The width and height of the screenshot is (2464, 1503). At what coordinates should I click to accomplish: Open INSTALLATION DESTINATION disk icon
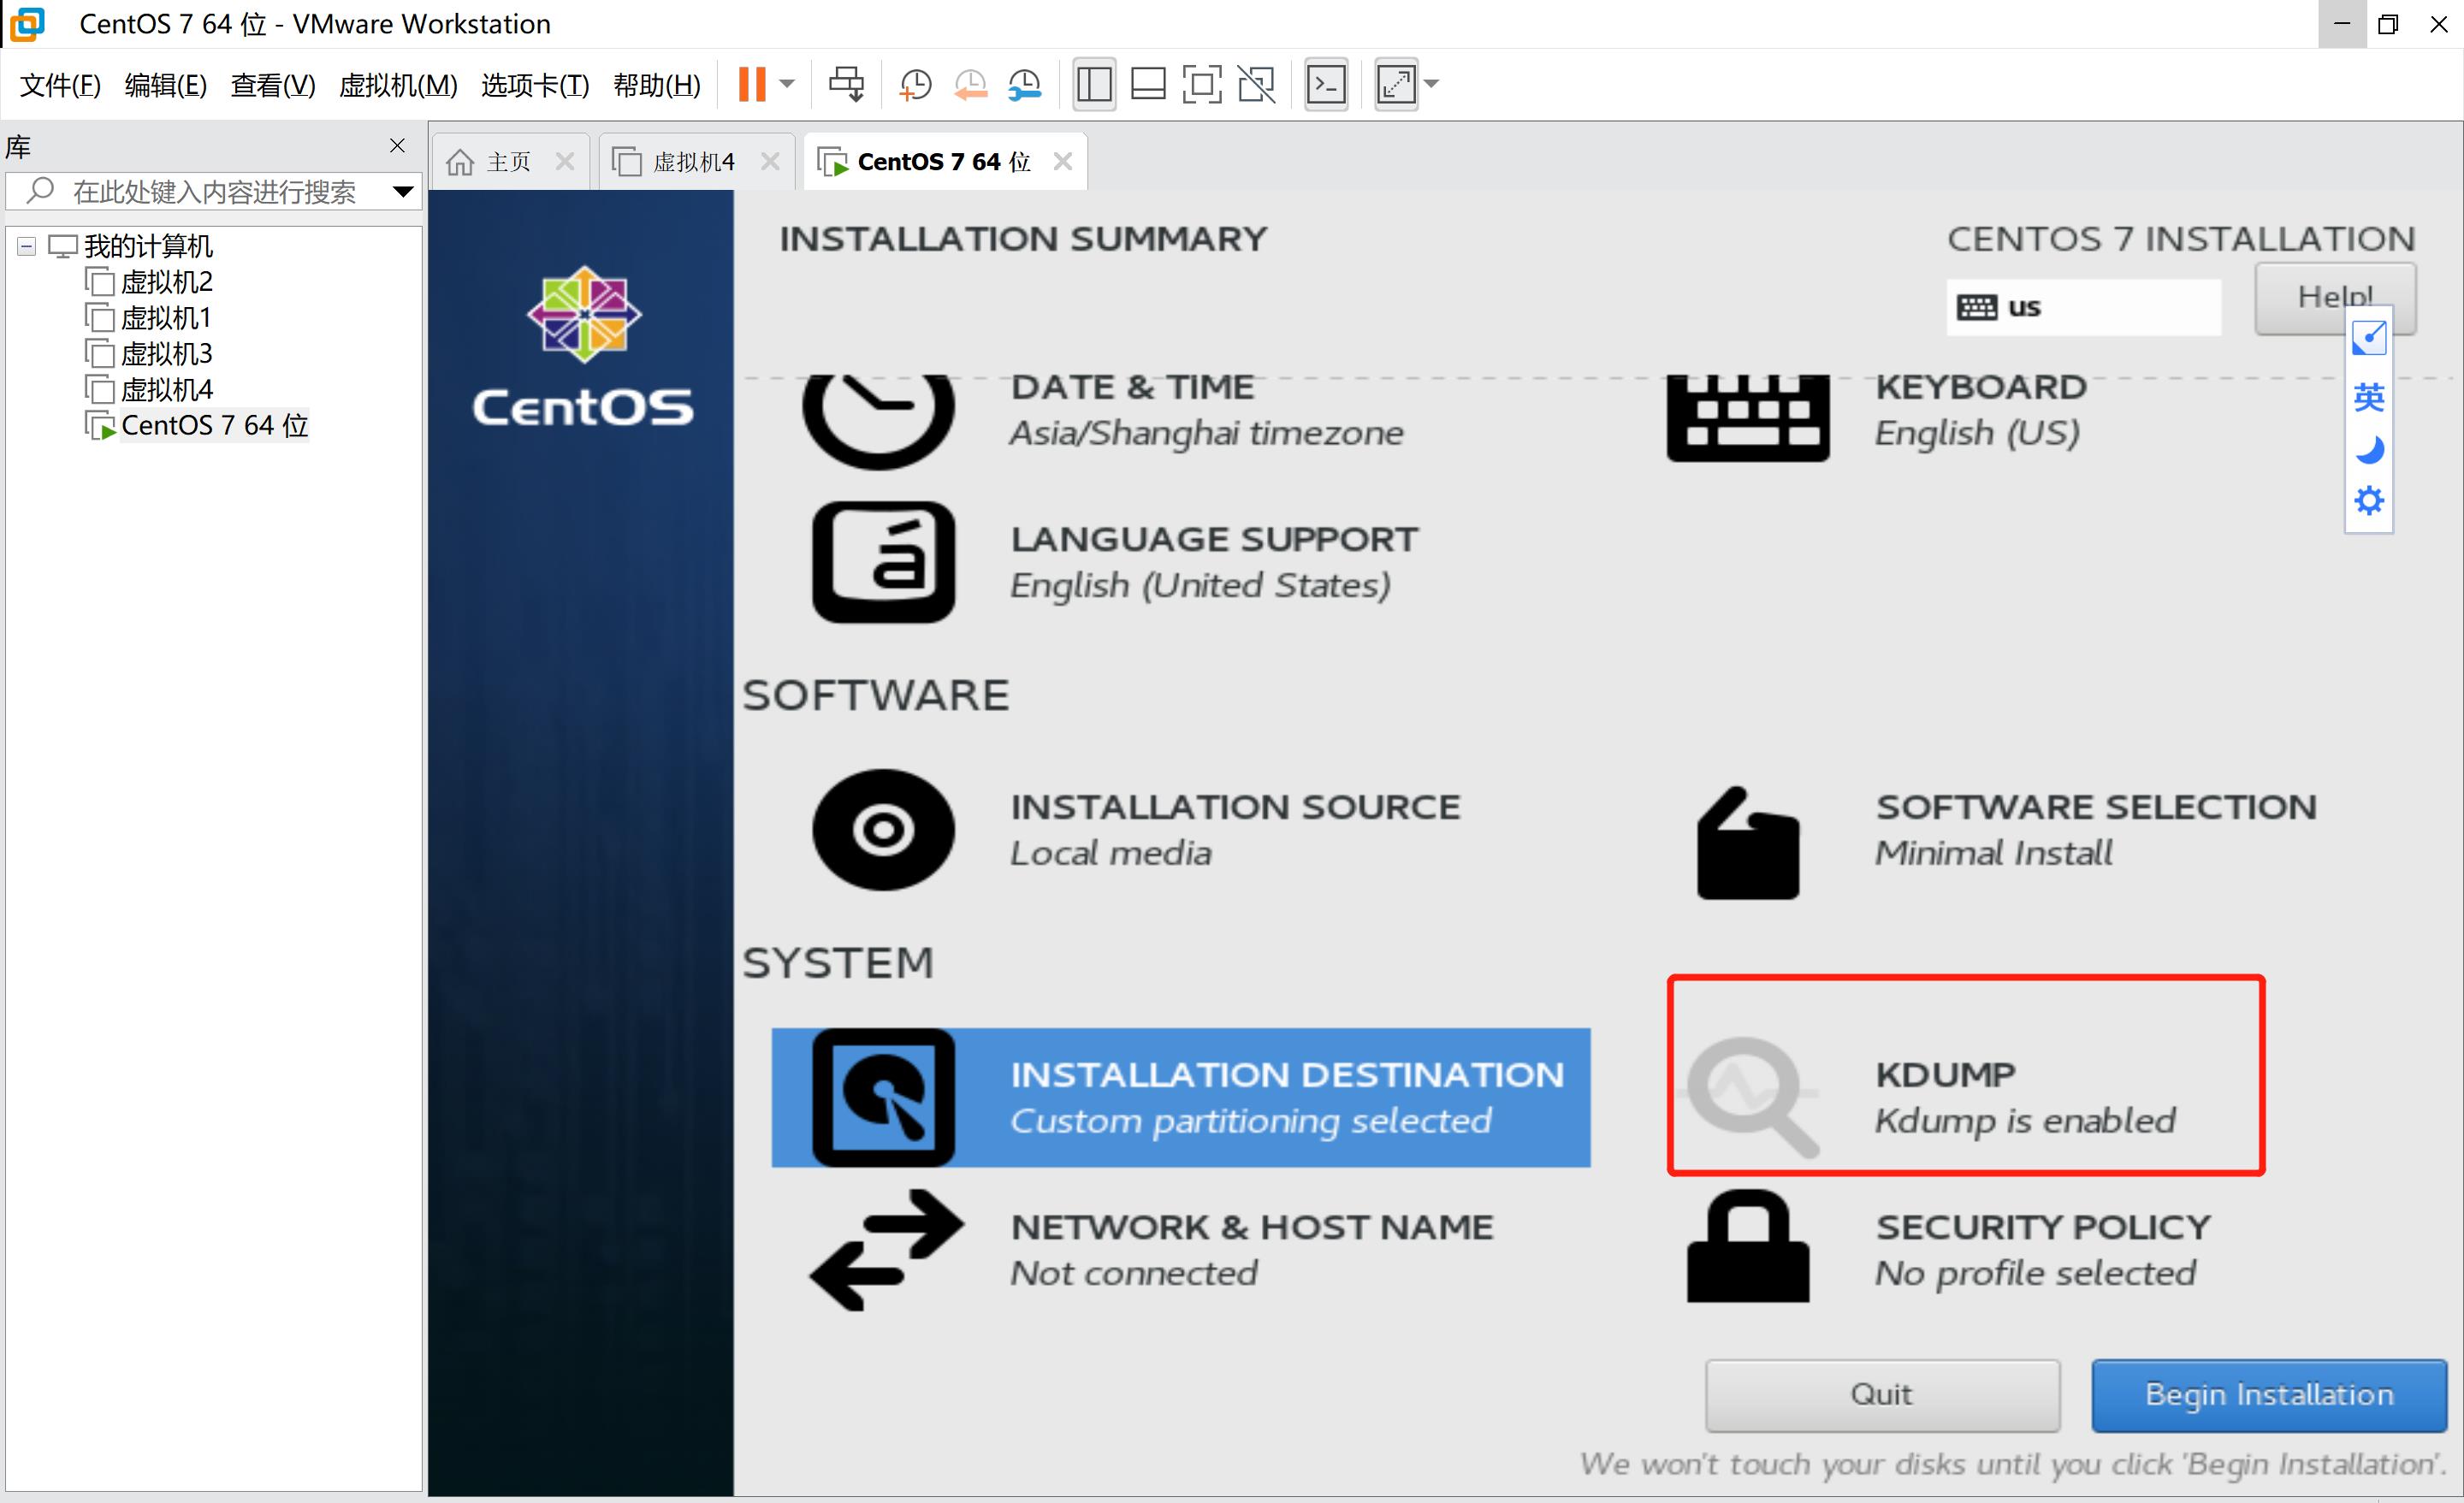pyautogui.click(x=883, y=1097)
